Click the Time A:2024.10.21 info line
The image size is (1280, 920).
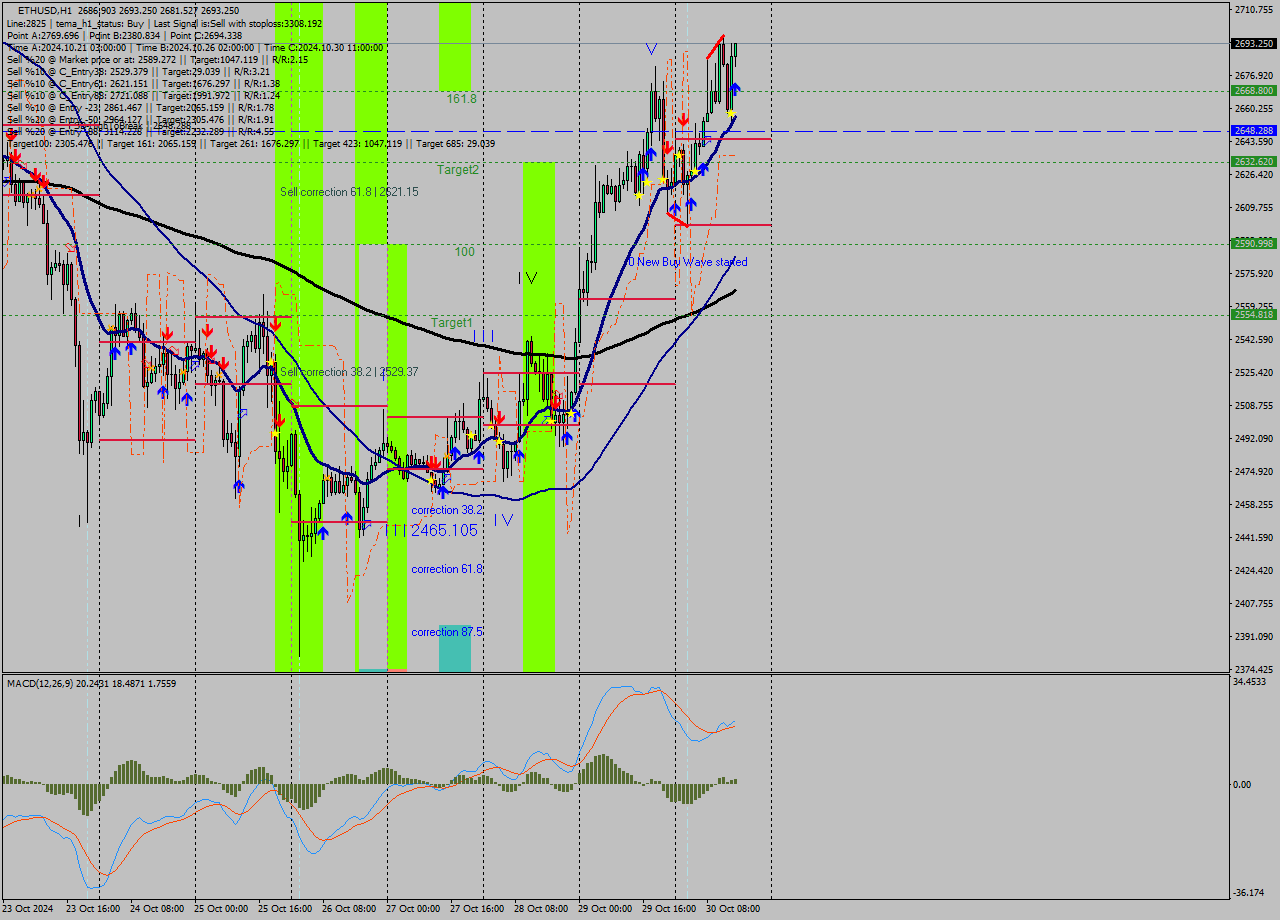point(195,47)
